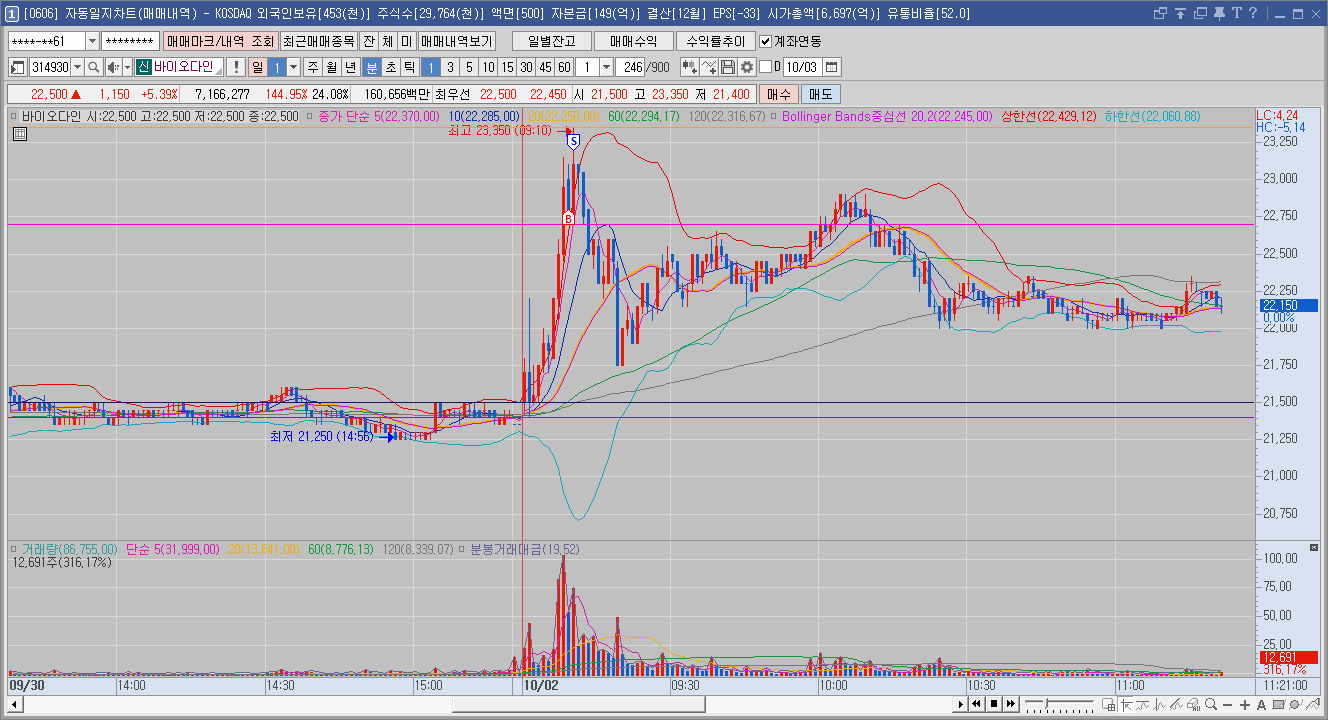This screenshot has height=720, width=1328.
Task: Click the grid table icon at chart top-left
Action: tap(19, 133)
